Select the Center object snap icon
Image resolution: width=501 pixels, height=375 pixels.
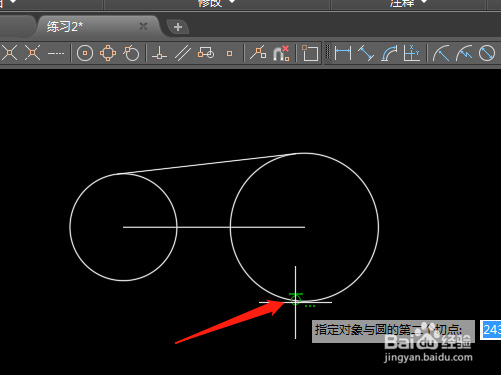pos(85,53)
